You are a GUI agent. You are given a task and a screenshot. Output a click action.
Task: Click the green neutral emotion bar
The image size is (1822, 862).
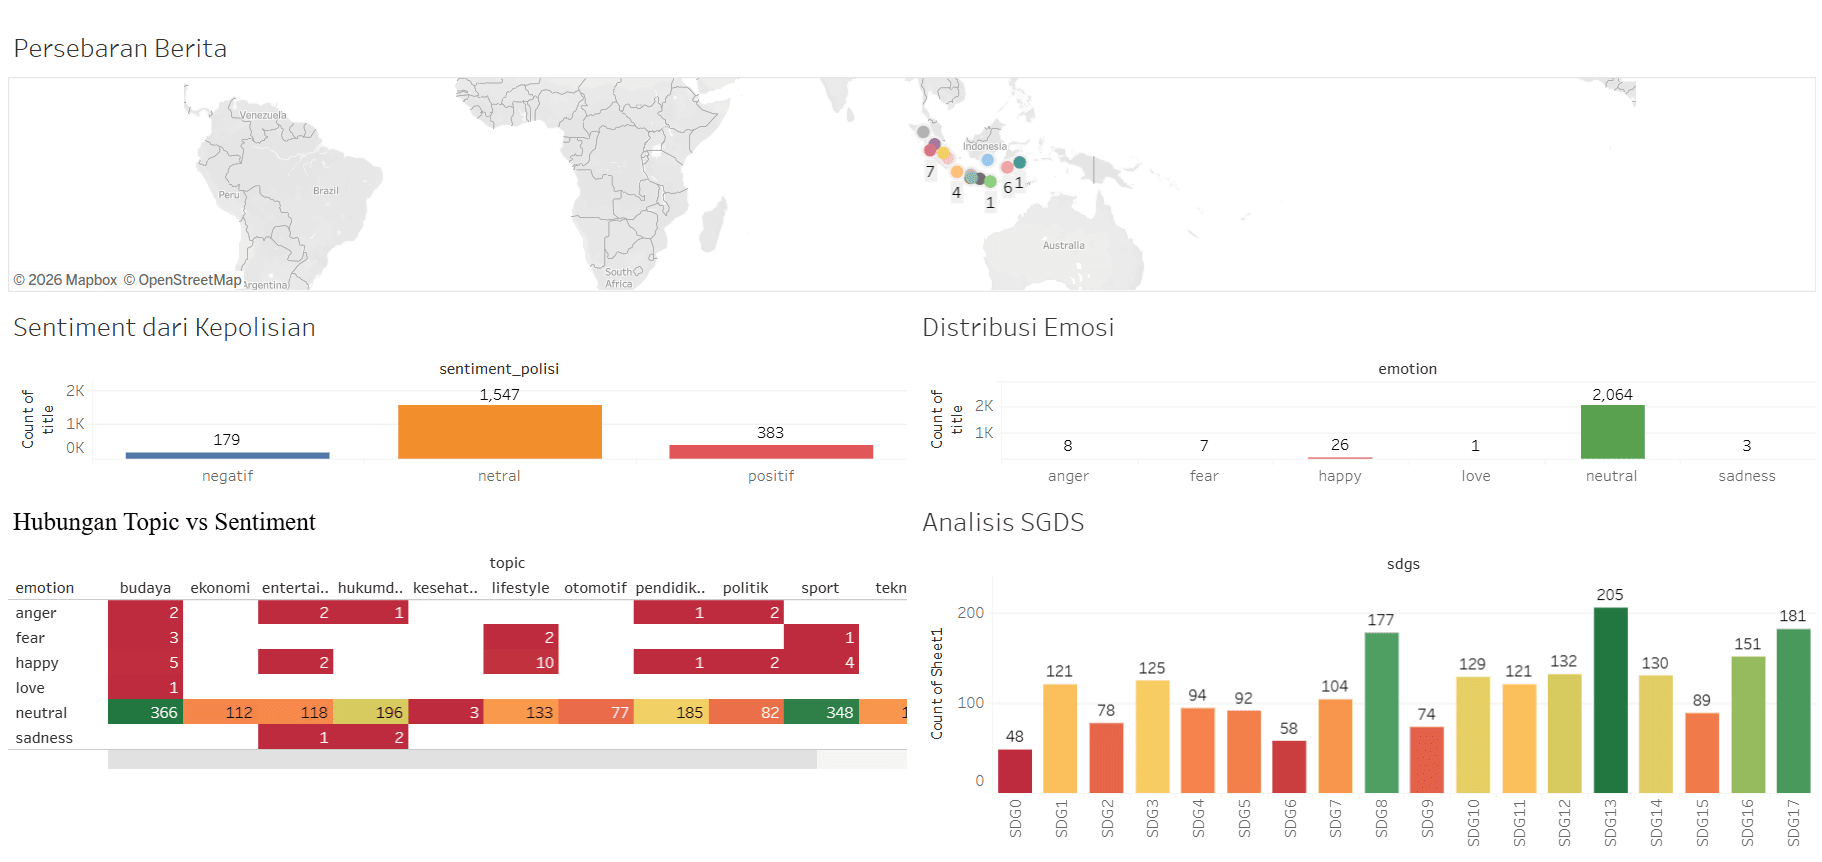[1612, 432]
